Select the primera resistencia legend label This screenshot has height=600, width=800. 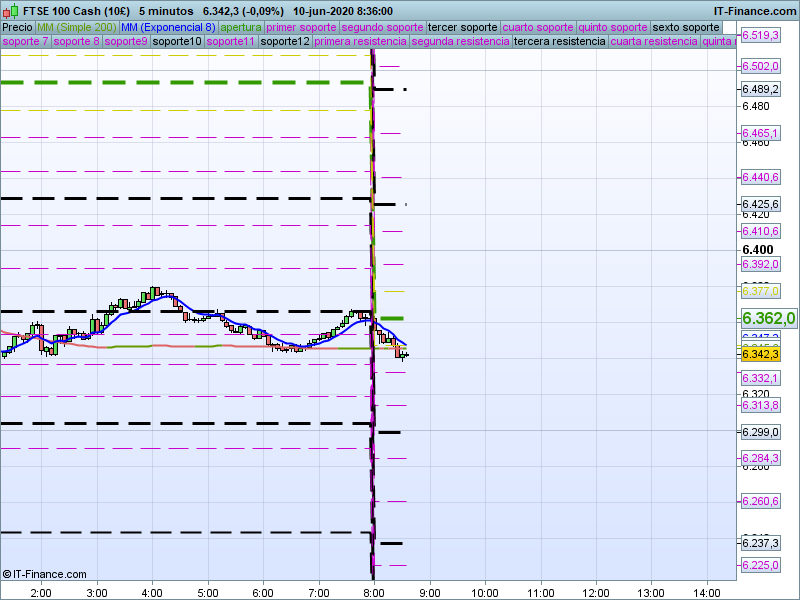coord(360,42)
